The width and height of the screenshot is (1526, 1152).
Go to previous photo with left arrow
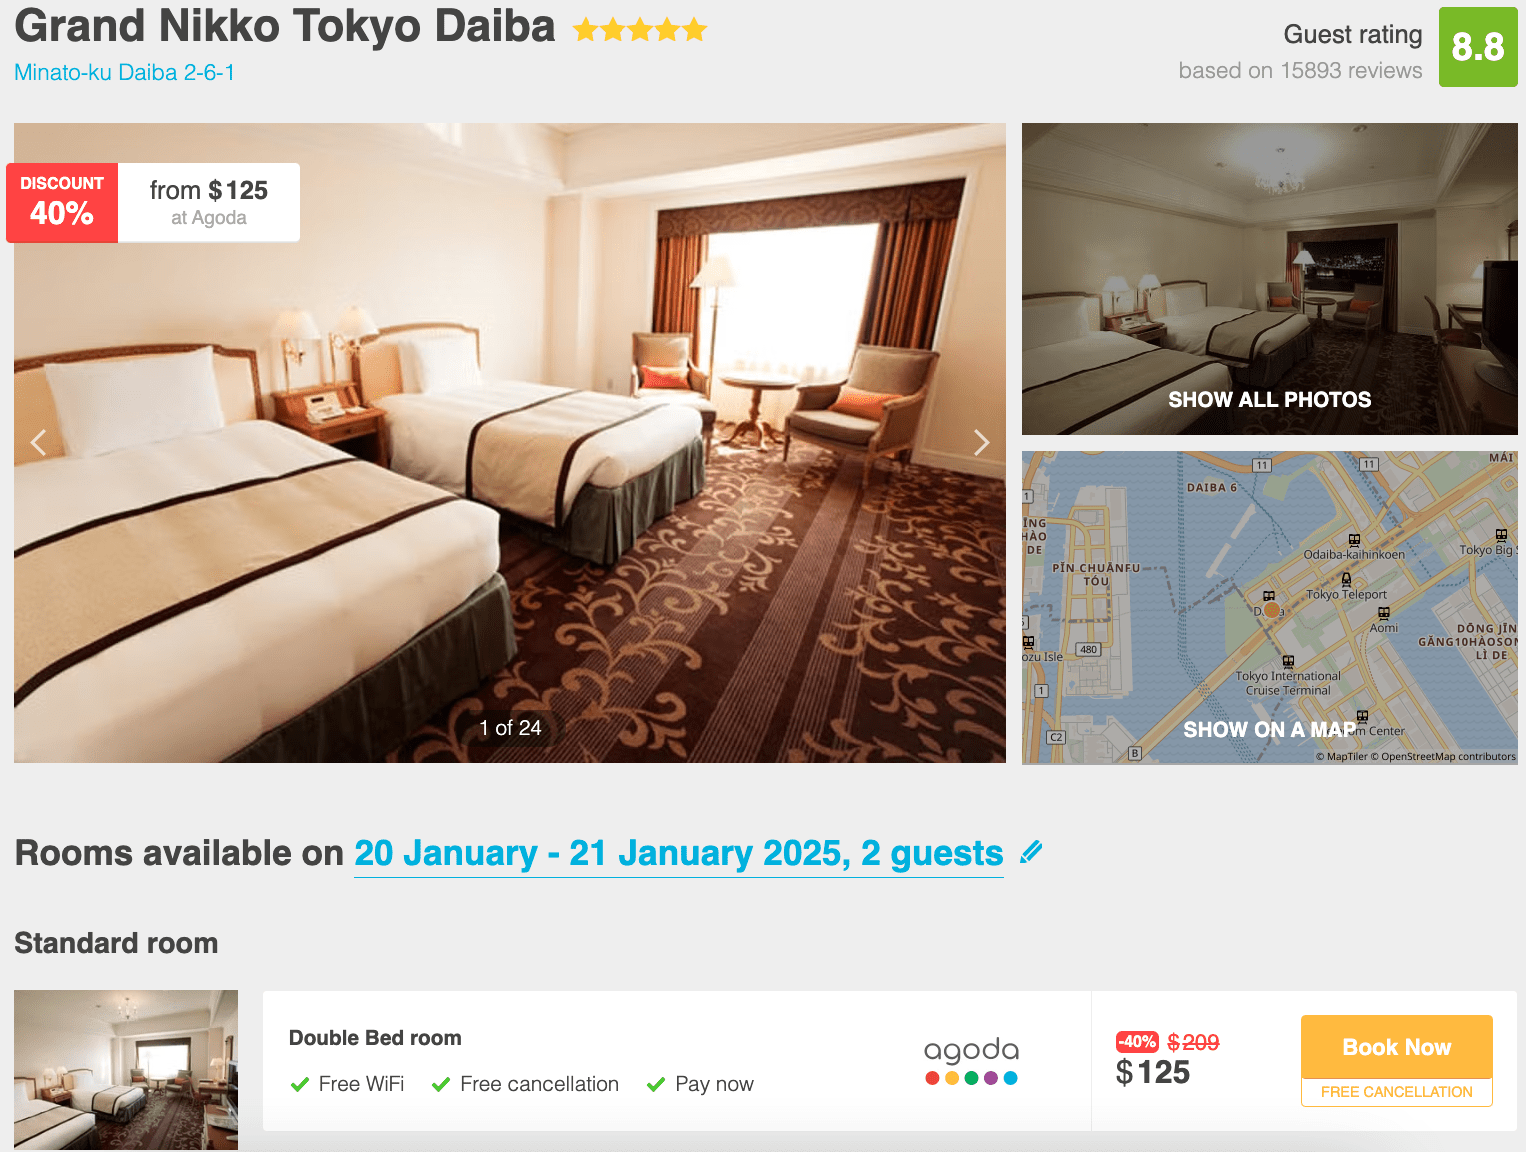point(38,442)
